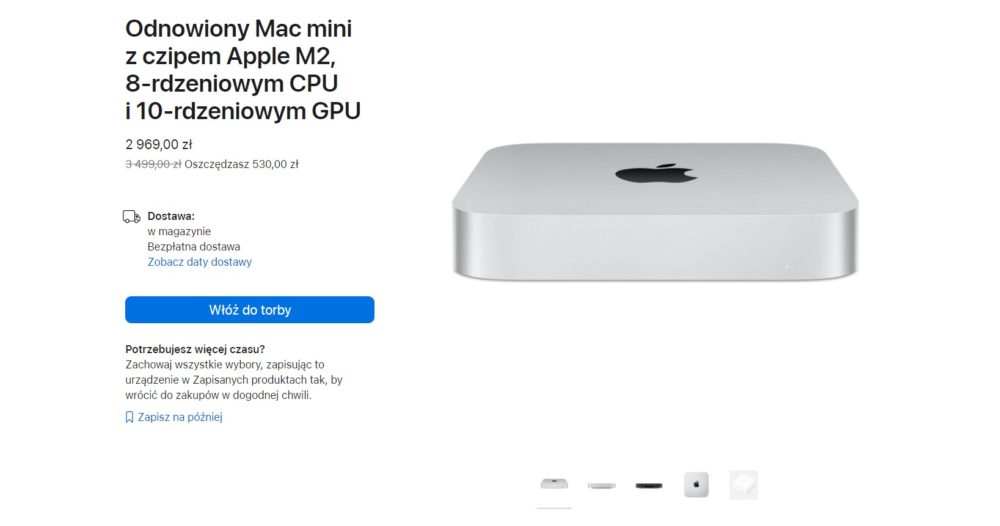
Task: Select the first angled Mac mini thumbnail
Action: coord(554,484)
